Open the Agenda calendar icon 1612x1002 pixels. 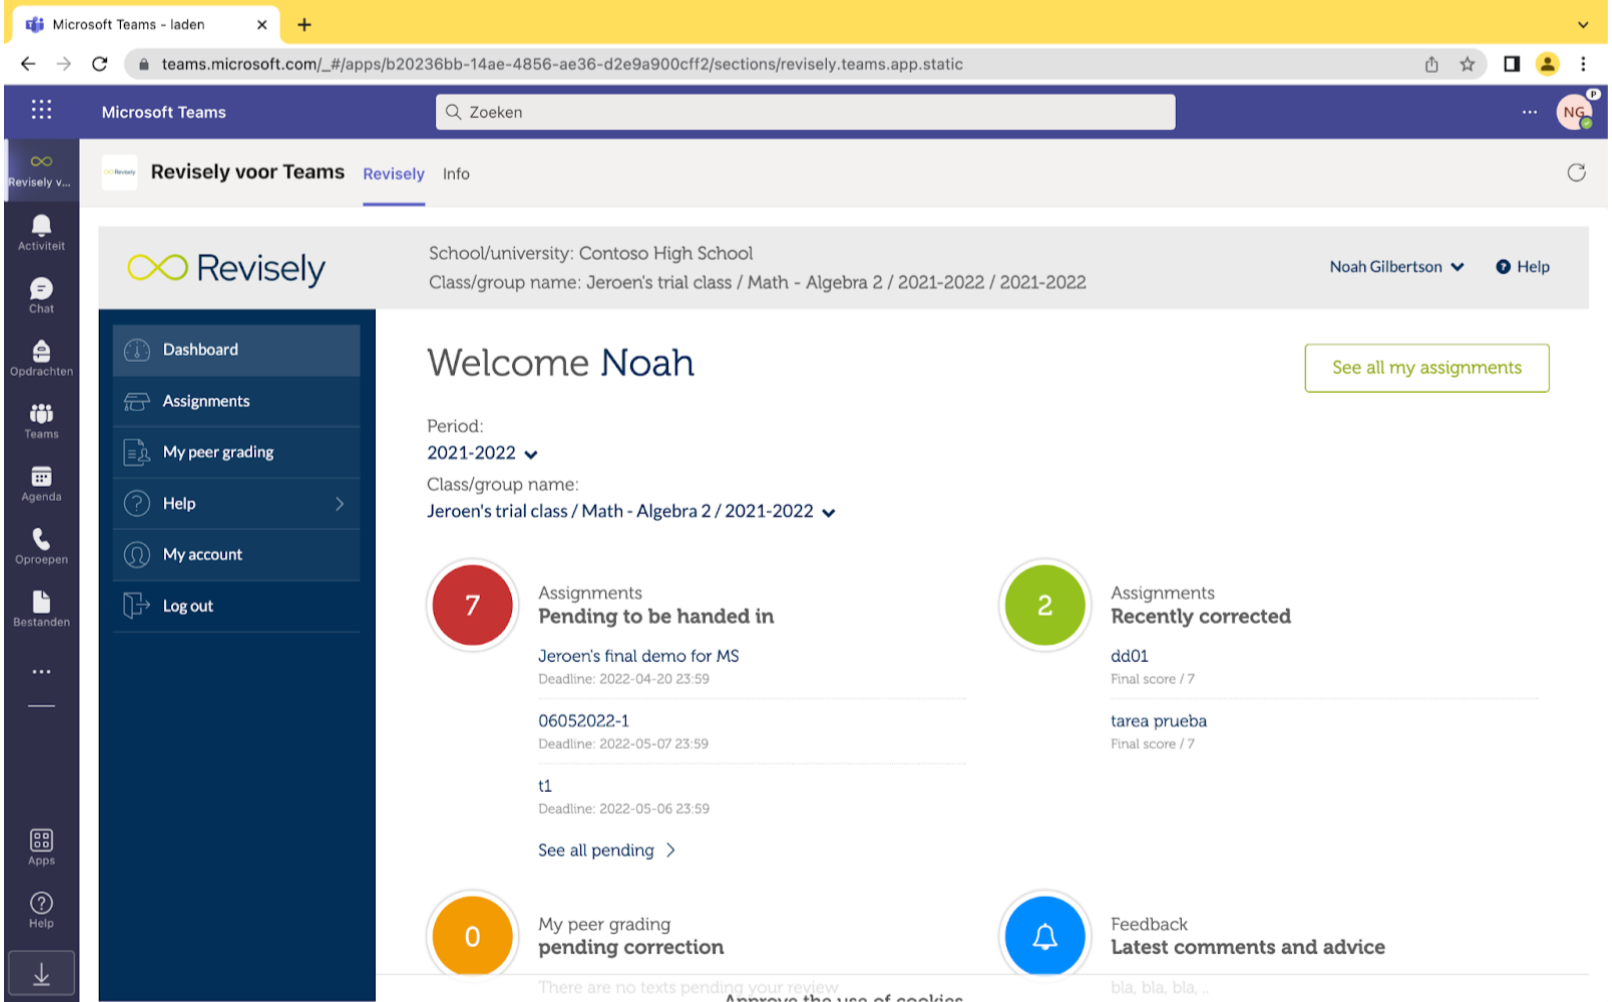click(41, 483)
